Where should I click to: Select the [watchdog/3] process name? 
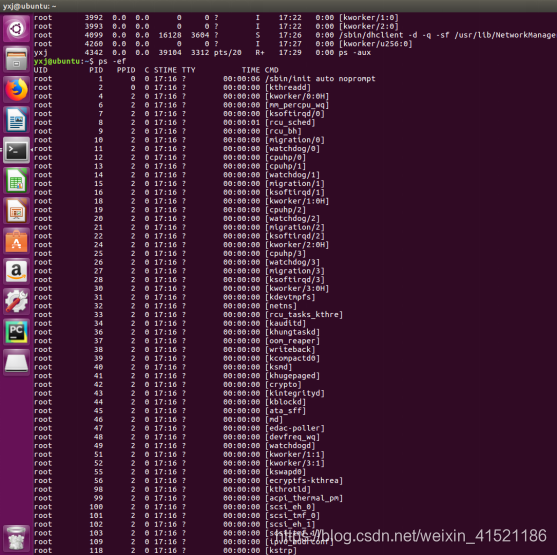[x=292, y=262]
